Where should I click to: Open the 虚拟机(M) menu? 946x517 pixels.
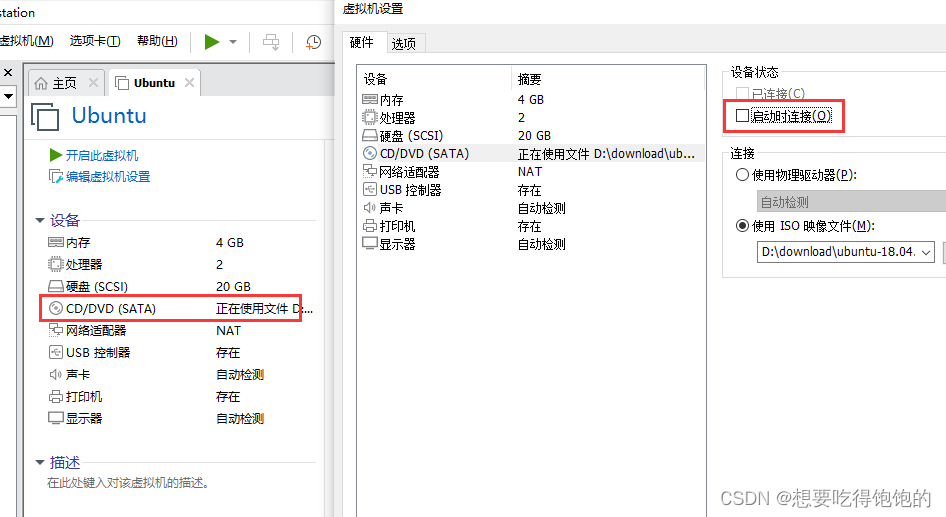coord(26,40)
